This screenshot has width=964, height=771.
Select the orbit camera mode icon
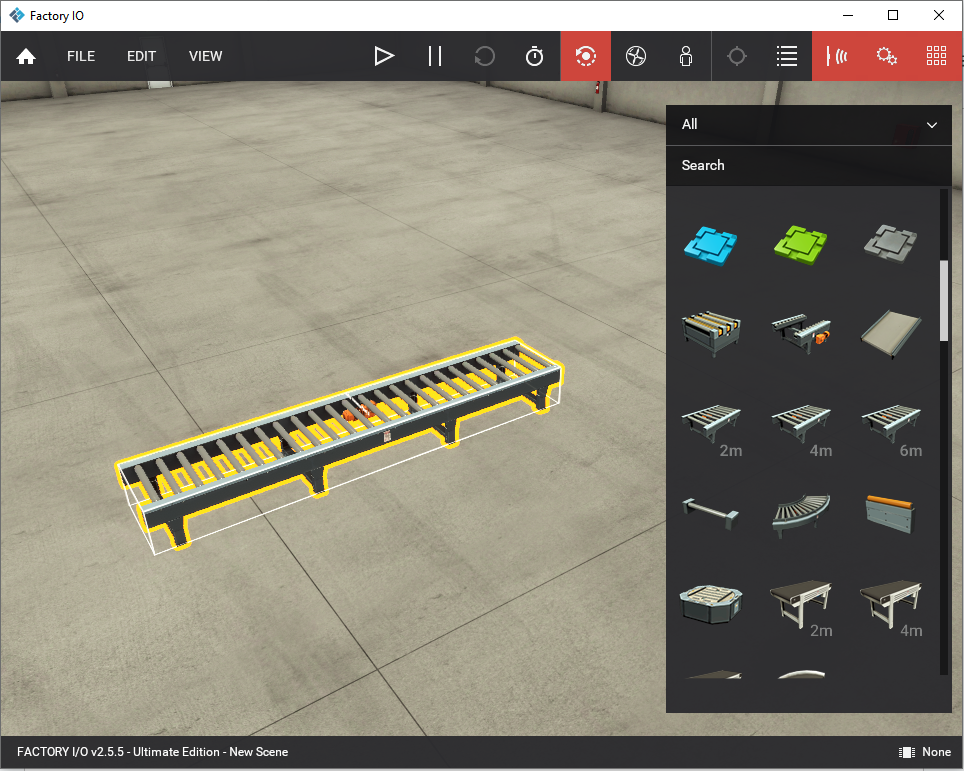[585, 56]
